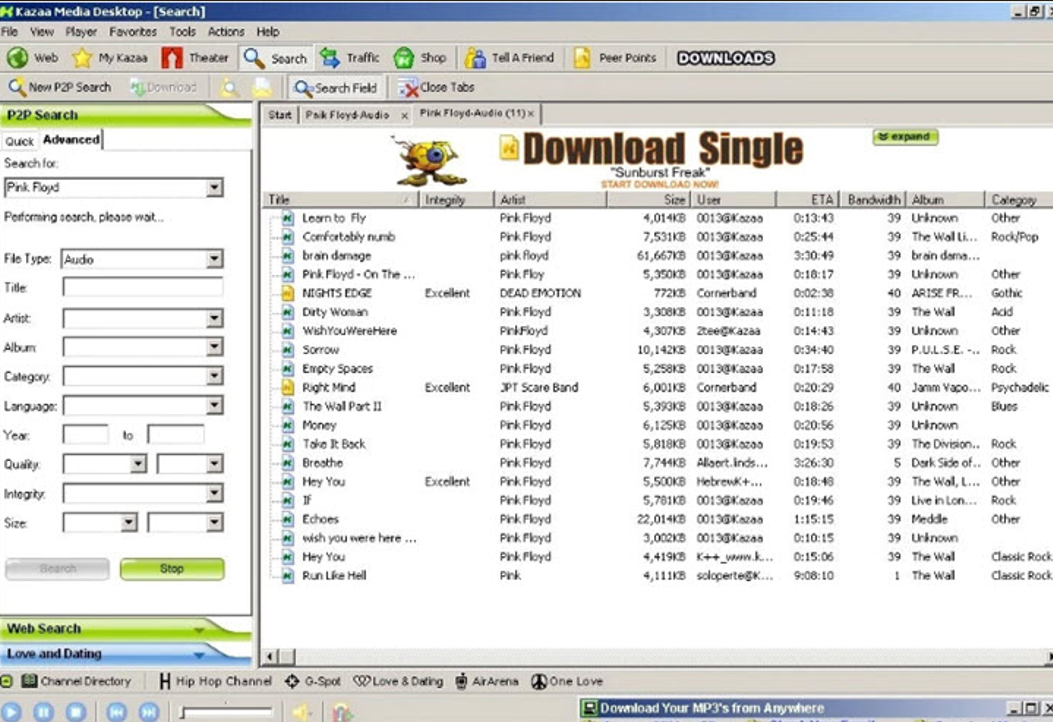
Task: Select the Echoes result row
Action: pos(661,519)
